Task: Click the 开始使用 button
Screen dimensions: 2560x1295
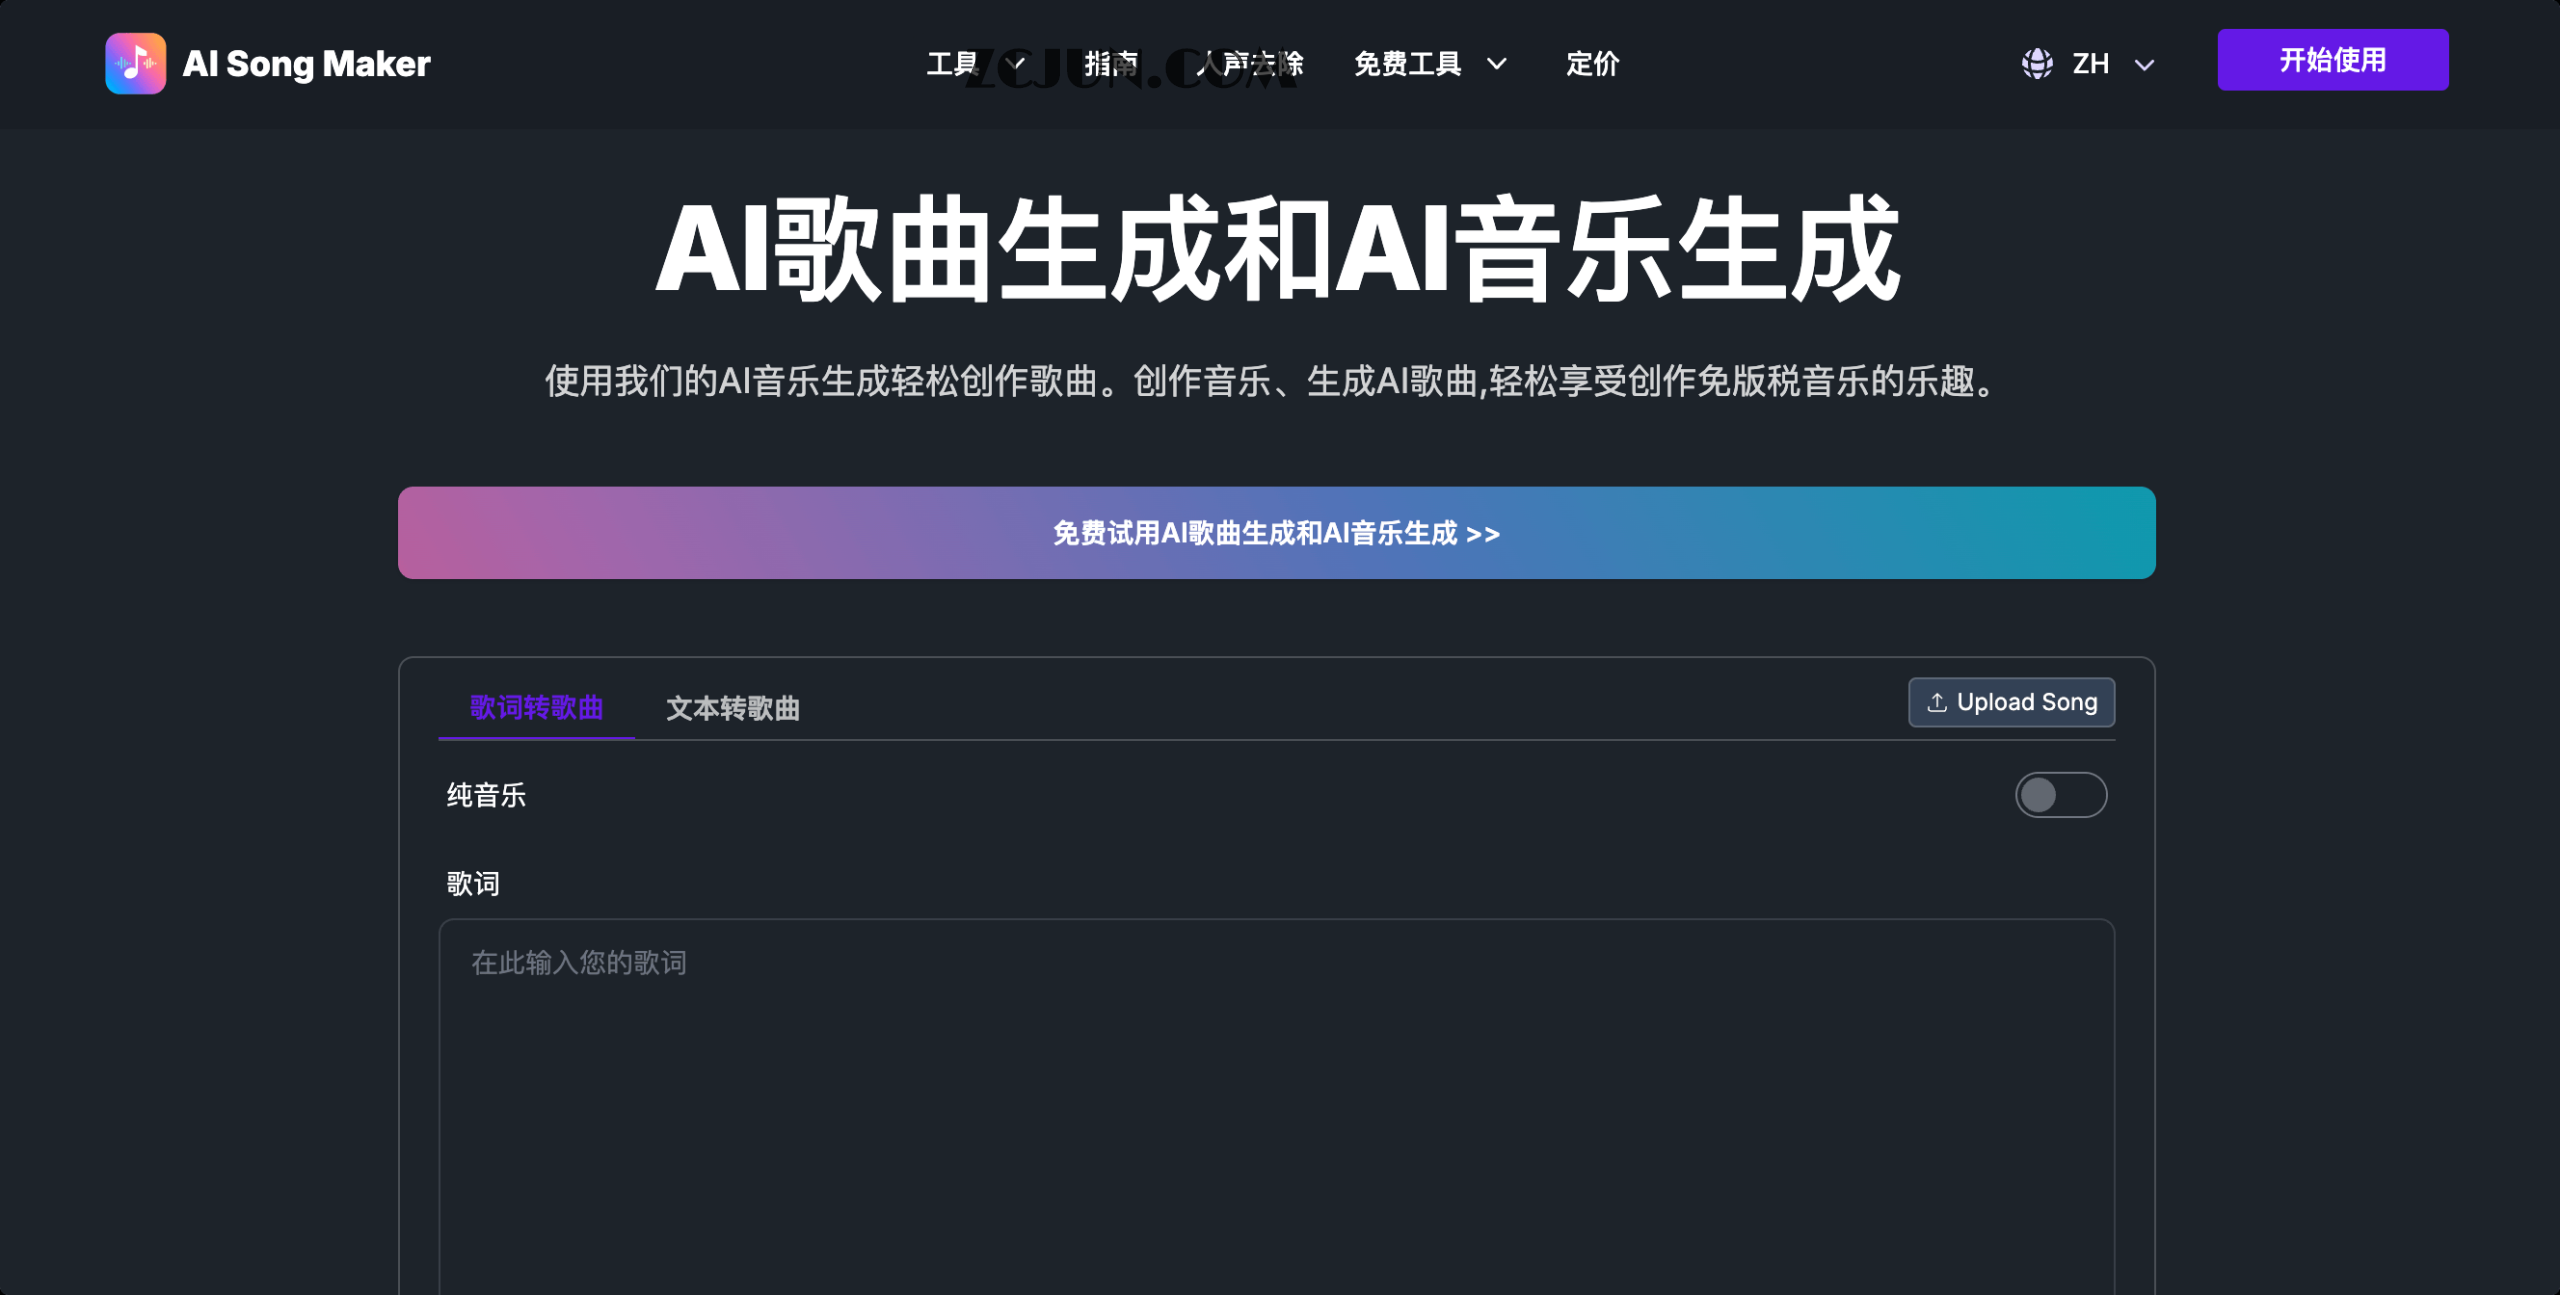Action: pos(2333,60)
